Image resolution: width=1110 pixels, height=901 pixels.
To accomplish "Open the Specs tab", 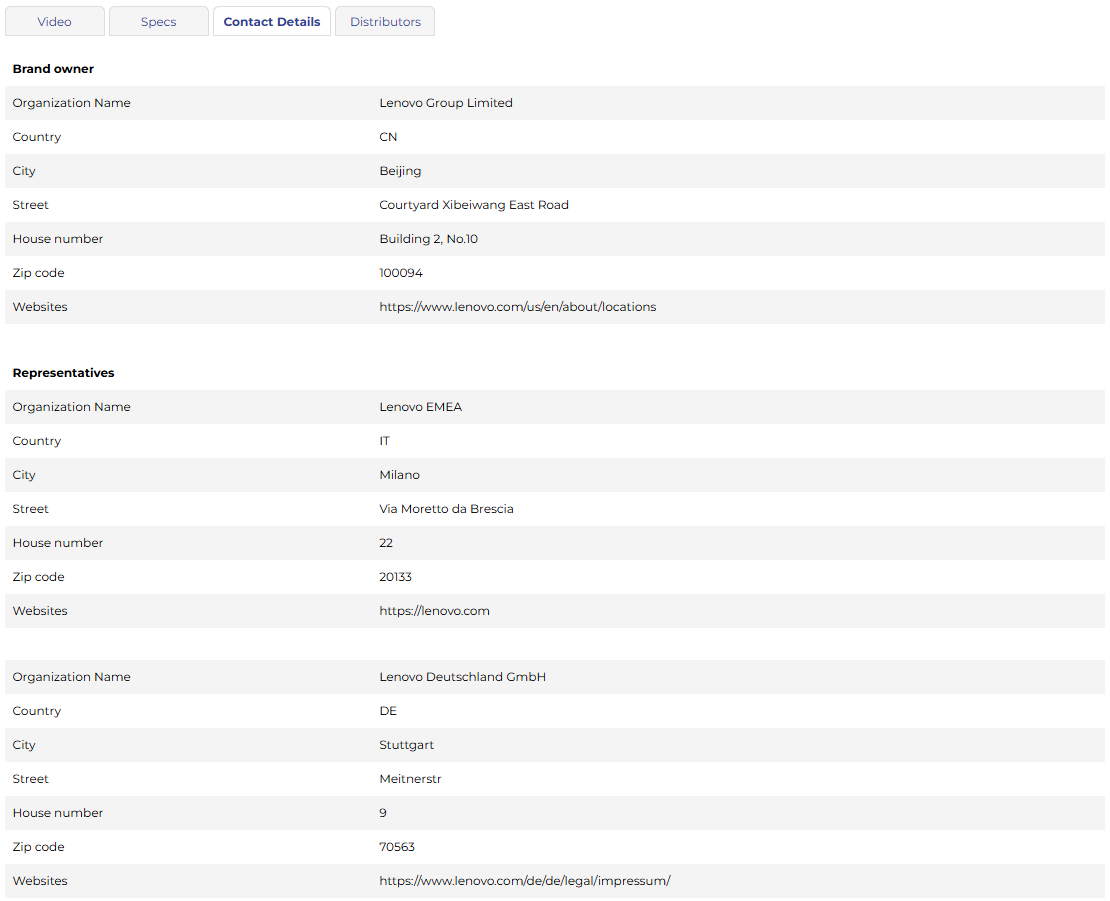I will [159, 21].
